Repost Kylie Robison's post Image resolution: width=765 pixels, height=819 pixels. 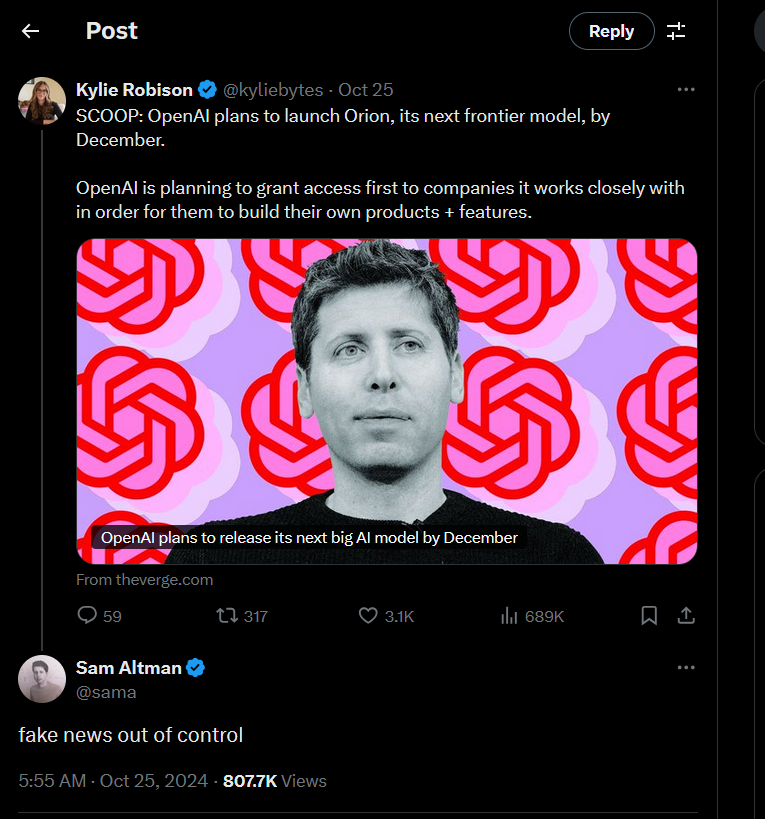point(228,616)
